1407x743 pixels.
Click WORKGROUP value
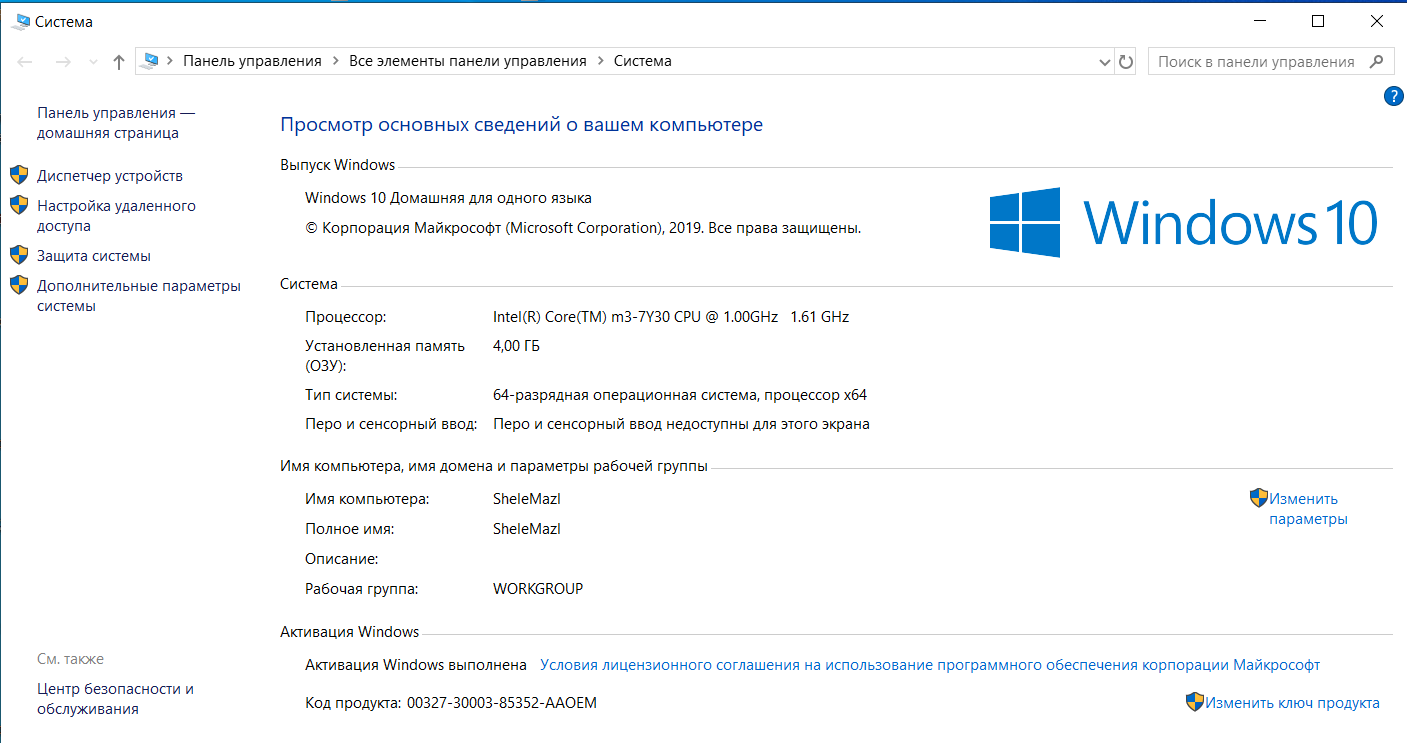pyautogui.click(x=538, y=589)
